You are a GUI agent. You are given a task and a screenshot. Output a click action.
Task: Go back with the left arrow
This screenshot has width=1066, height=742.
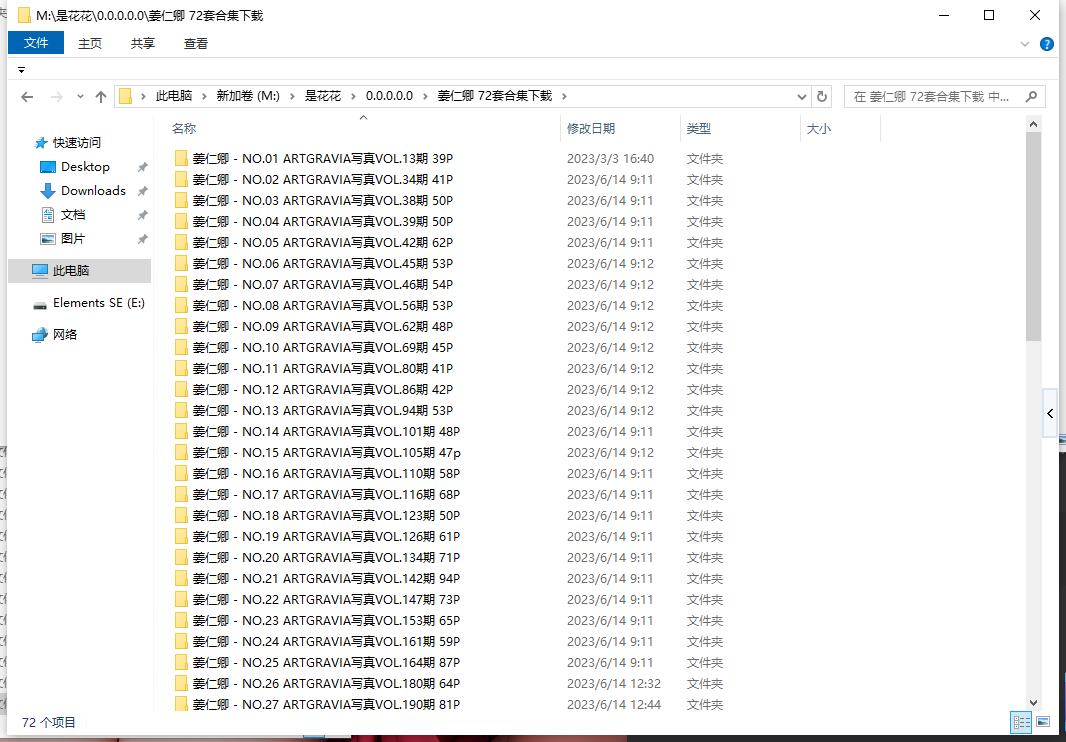click(27, 97)
